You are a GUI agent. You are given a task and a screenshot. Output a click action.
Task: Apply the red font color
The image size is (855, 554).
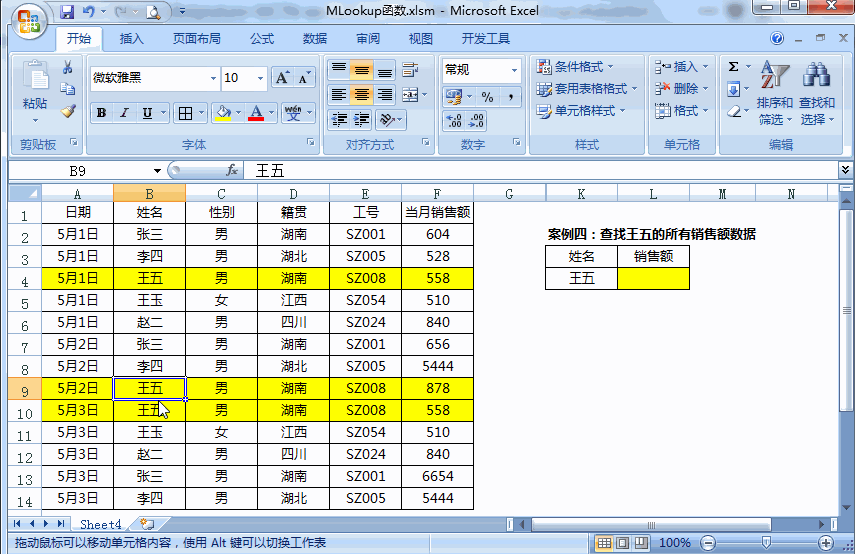pos(256,113)
